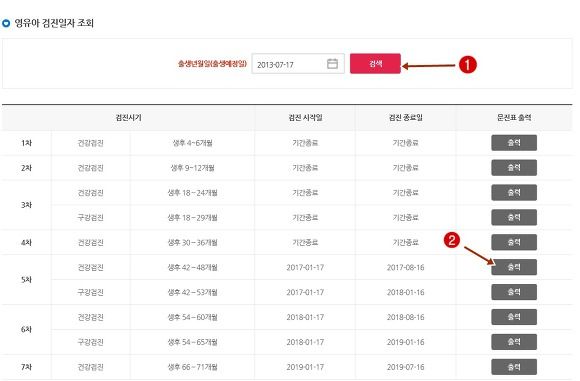The height and width of the screenshot is (381, 580).
Task: Select the 생후 18~24개월 cell
Action: 192,192
